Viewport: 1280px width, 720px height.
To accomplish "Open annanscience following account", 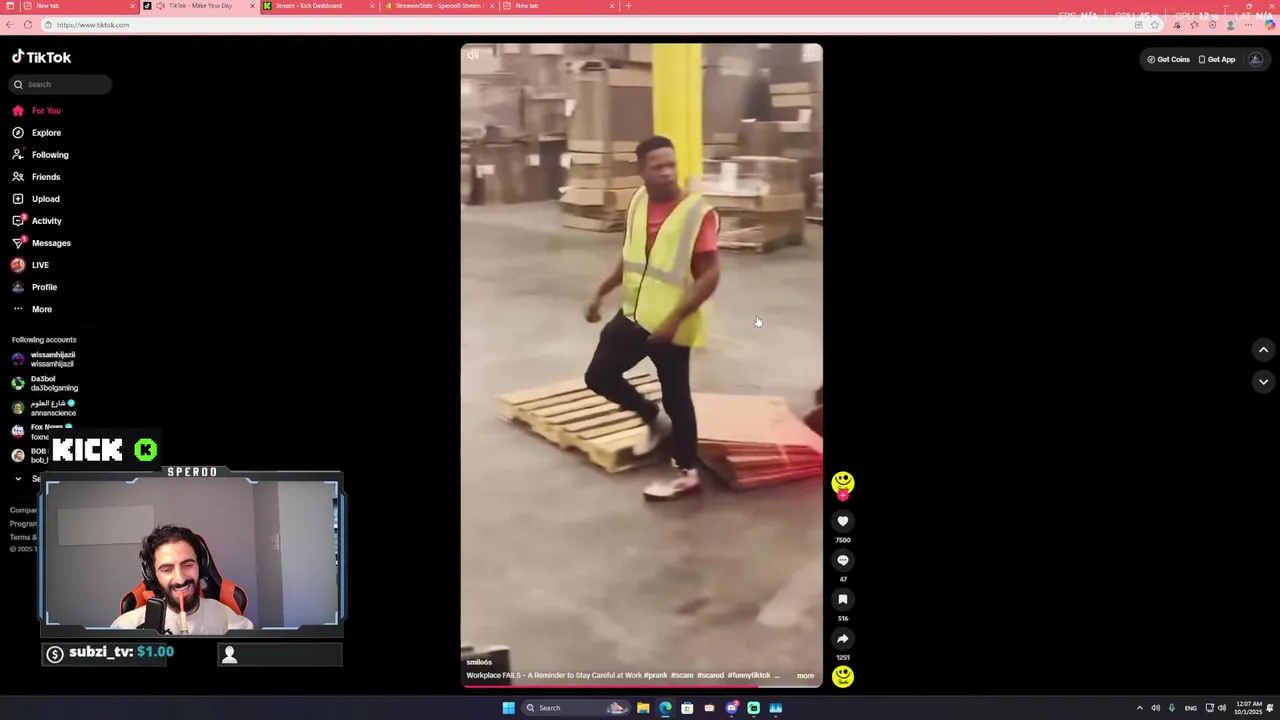I will click(x=44, y=407).
